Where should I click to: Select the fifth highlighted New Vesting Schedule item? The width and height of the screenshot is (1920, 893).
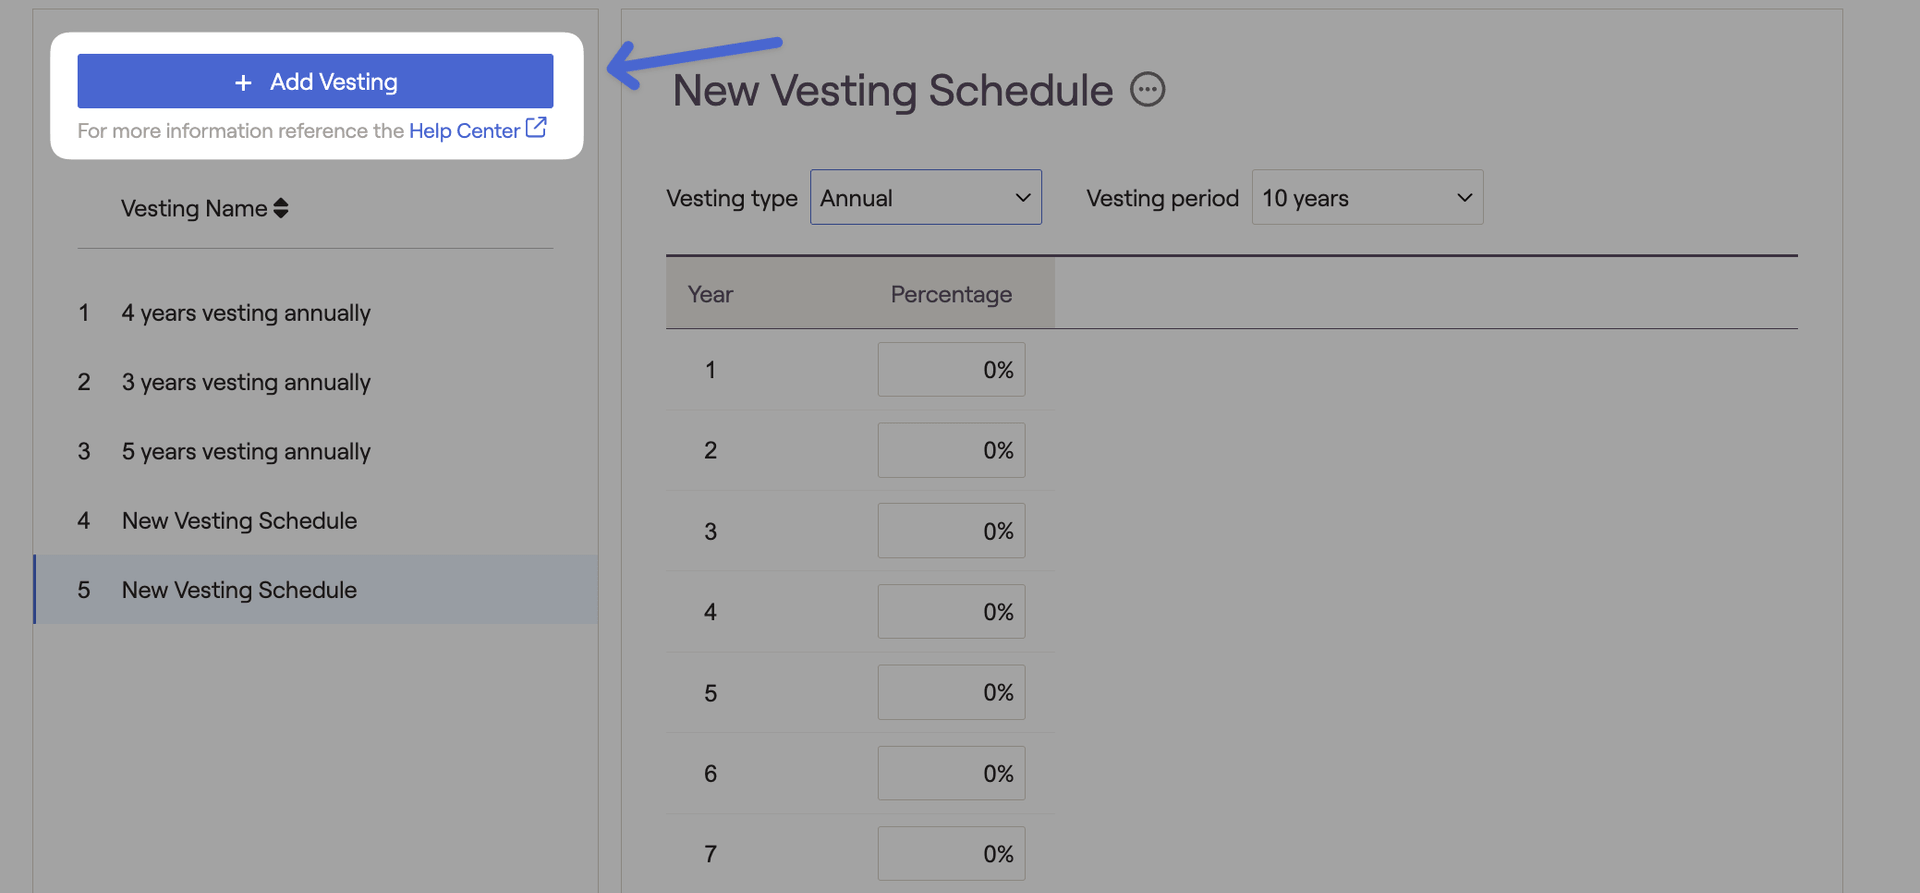point(239,590)
